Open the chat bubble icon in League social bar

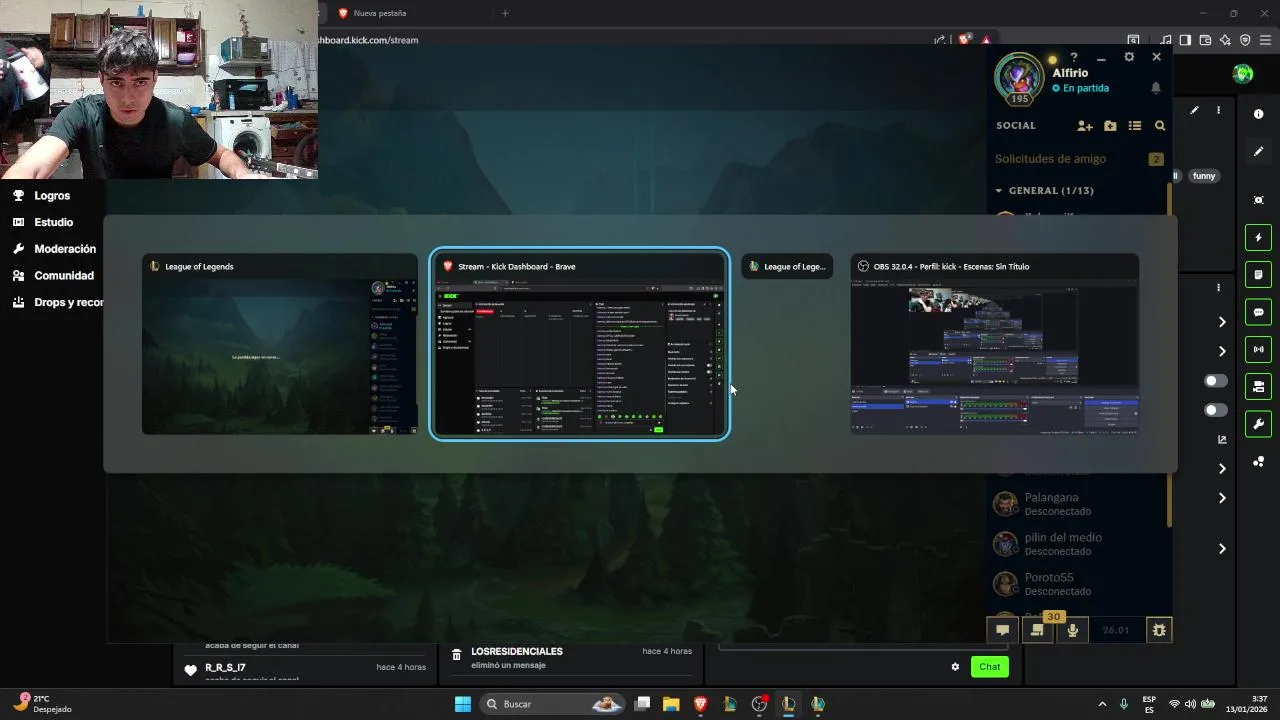tap(1002, 630)
